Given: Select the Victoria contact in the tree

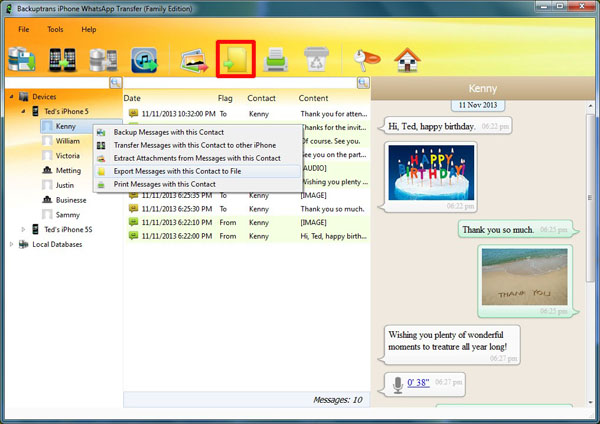Looking at the screenshot, I should pyautogui.click(x=68, y=156).
